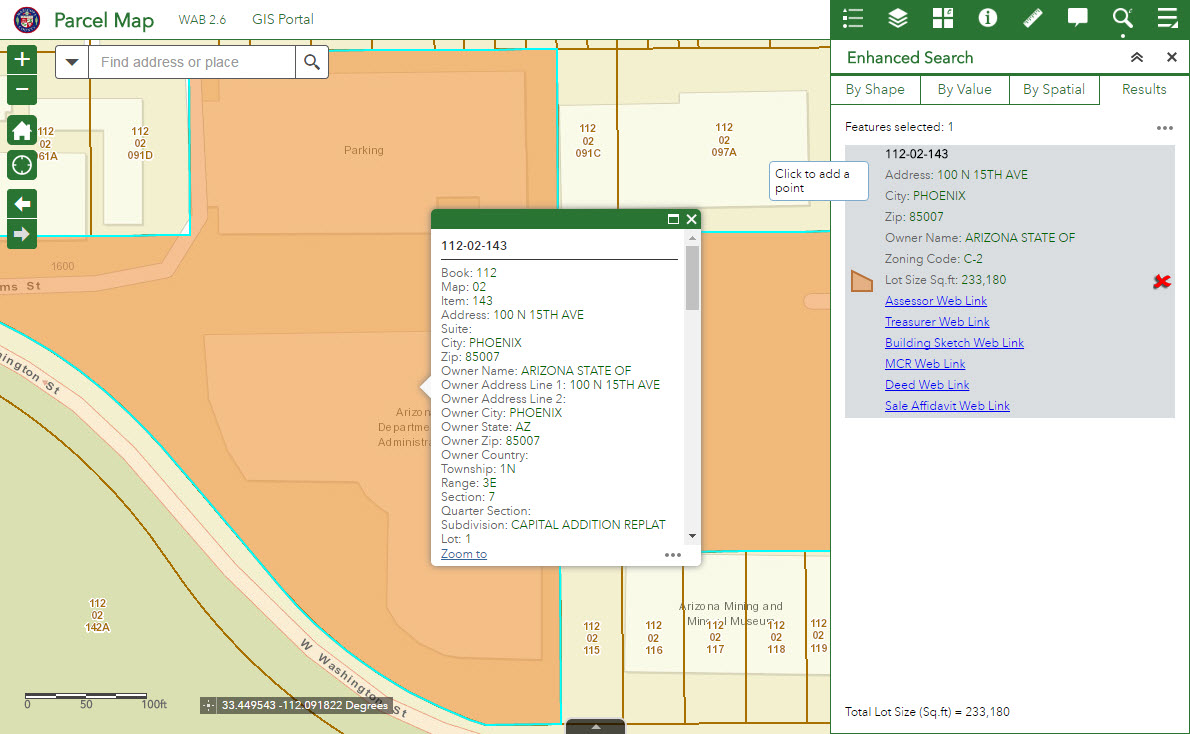Remove result with red X icon
Screen dimensions: 1190x734
(1161, 282)
